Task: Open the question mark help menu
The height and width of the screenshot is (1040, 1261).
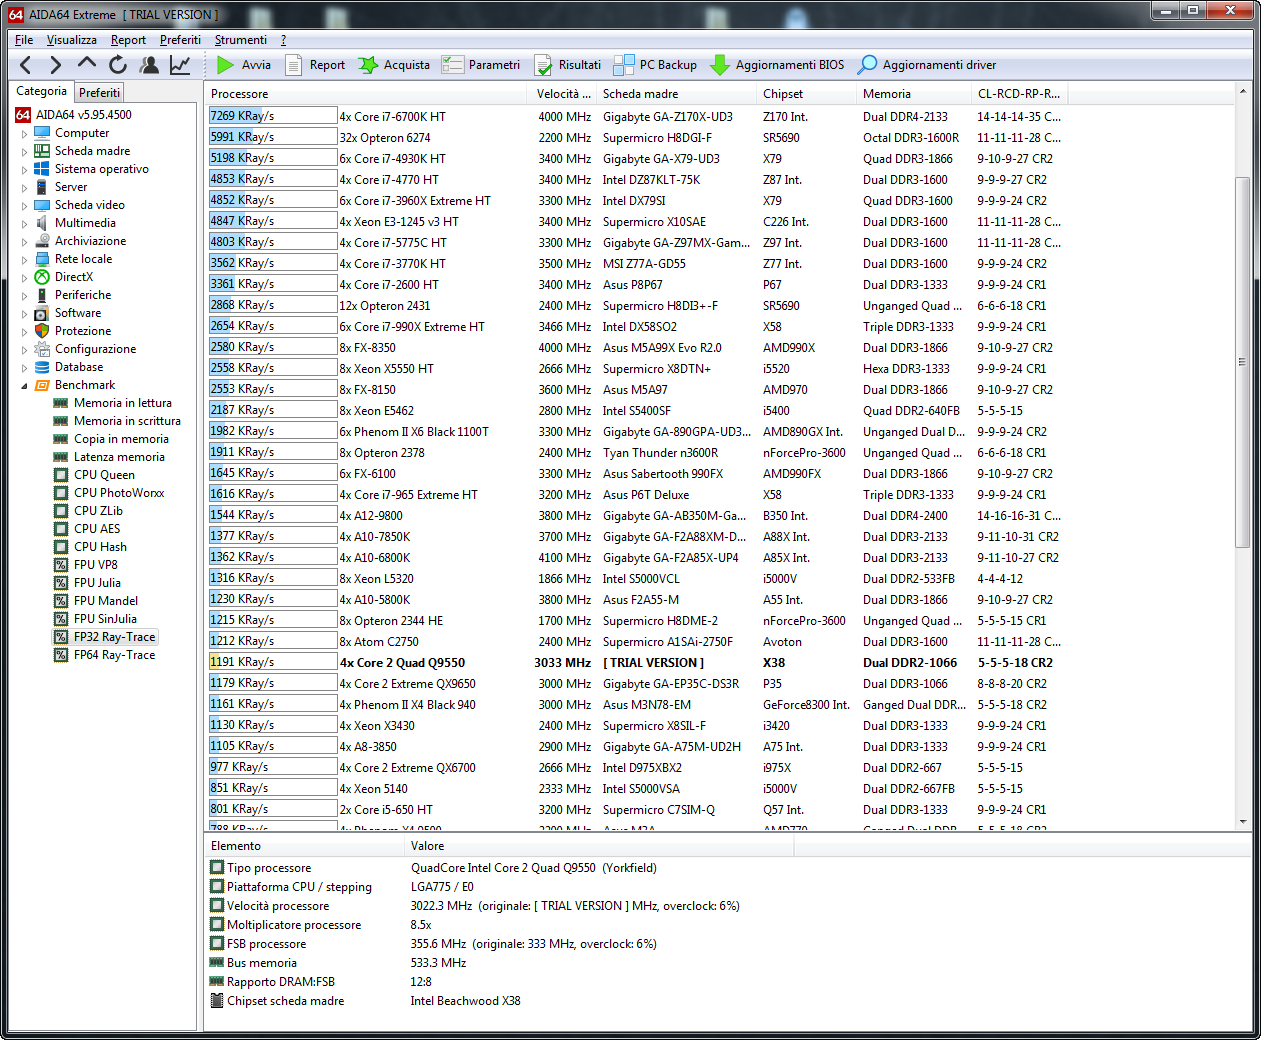Action: pos(283,40)
